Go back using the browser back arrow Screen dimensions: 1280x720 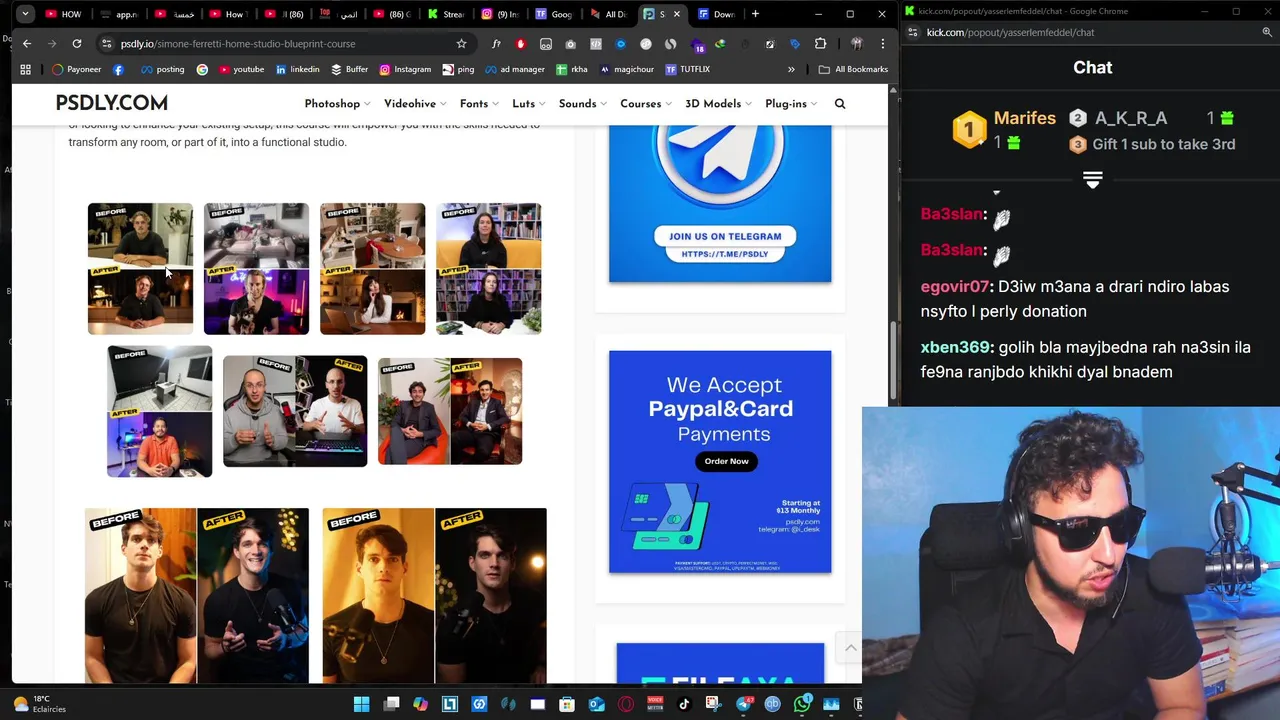[x=27, y=44]
